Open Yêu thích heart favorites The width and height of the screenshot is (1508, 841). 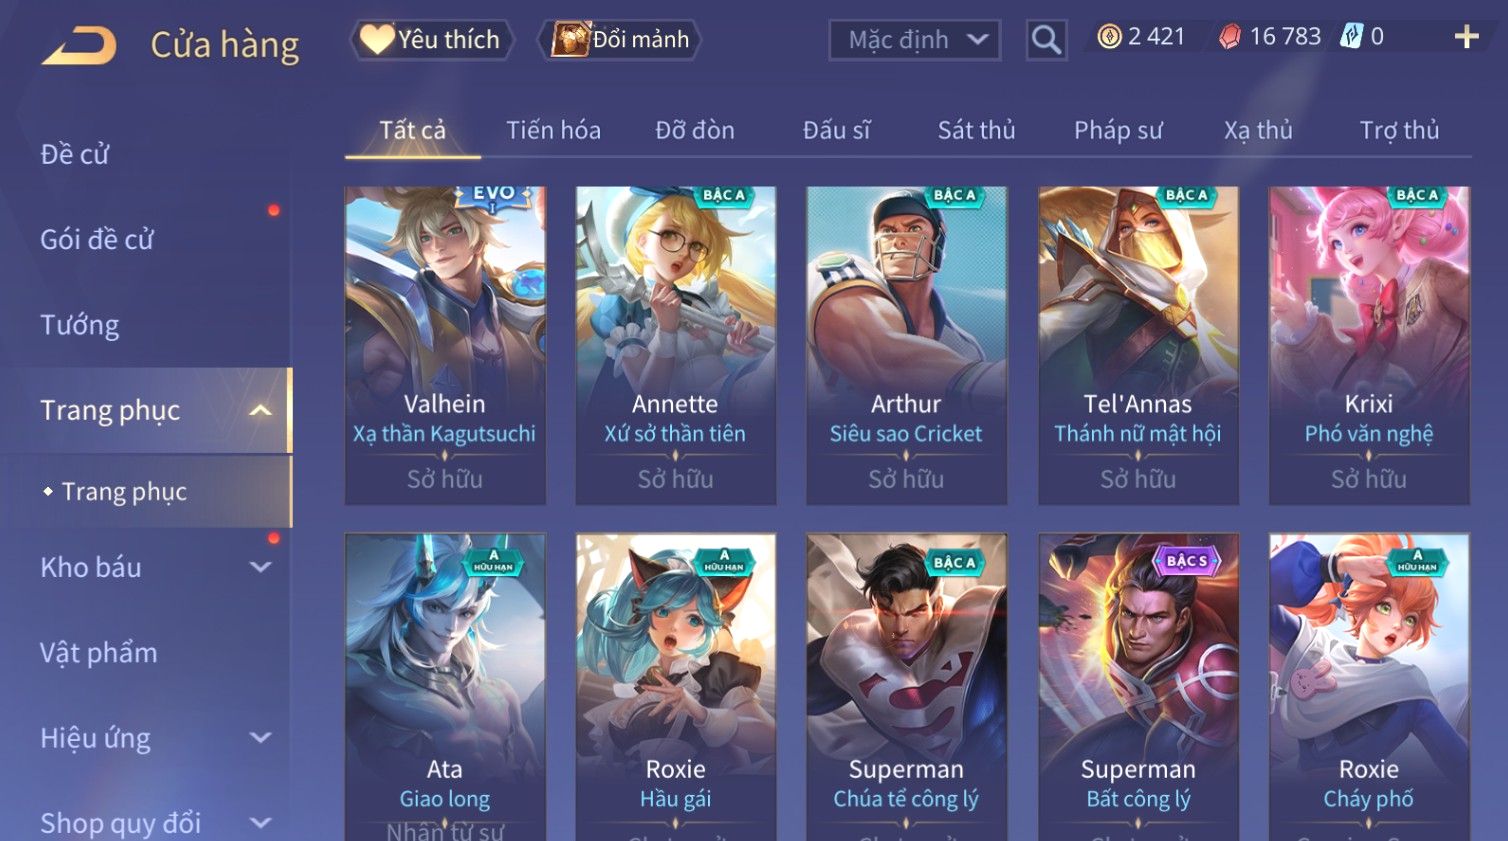431,40
